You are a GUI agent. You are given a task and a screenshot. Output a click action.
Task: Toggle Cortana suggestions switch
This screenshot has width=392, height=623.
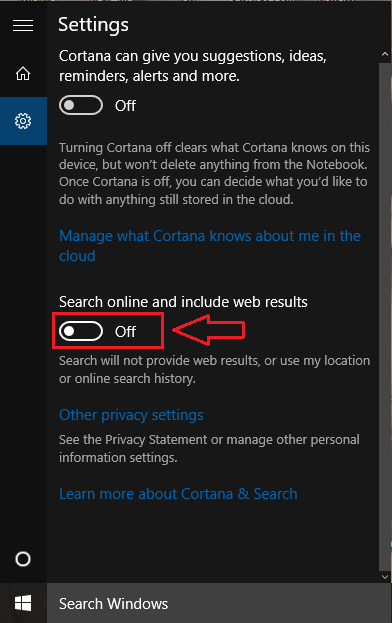(81, 105)
